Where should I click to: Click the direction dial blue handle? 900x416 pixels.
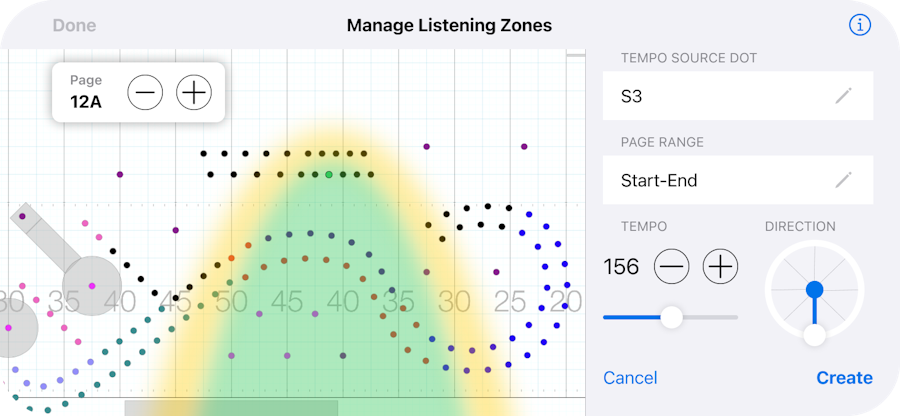[815, 289]
